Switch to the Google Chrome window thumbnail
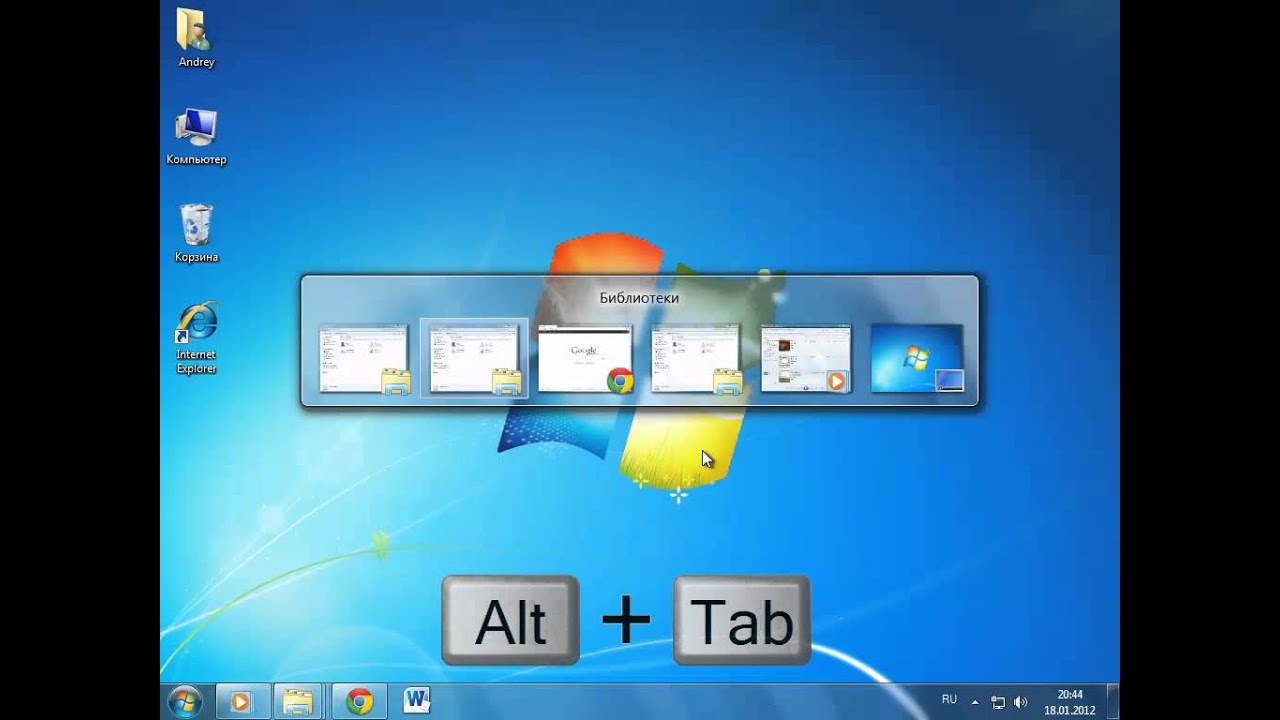Image resolution: width=1280 pixels, height=720 pixels. pyautogui.click(x=585, y=358)
